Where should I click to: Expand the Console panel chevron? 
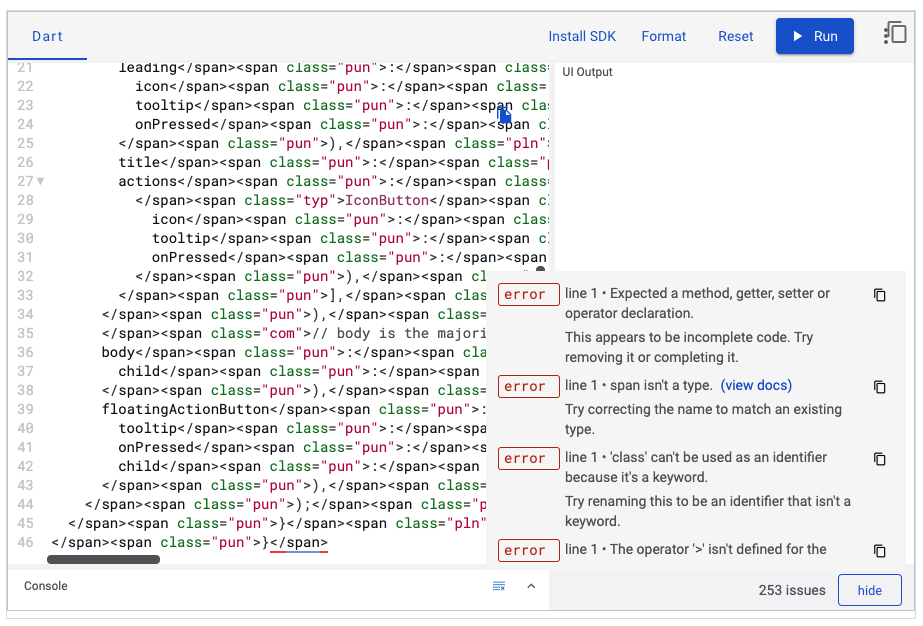(x=531, y=586)
